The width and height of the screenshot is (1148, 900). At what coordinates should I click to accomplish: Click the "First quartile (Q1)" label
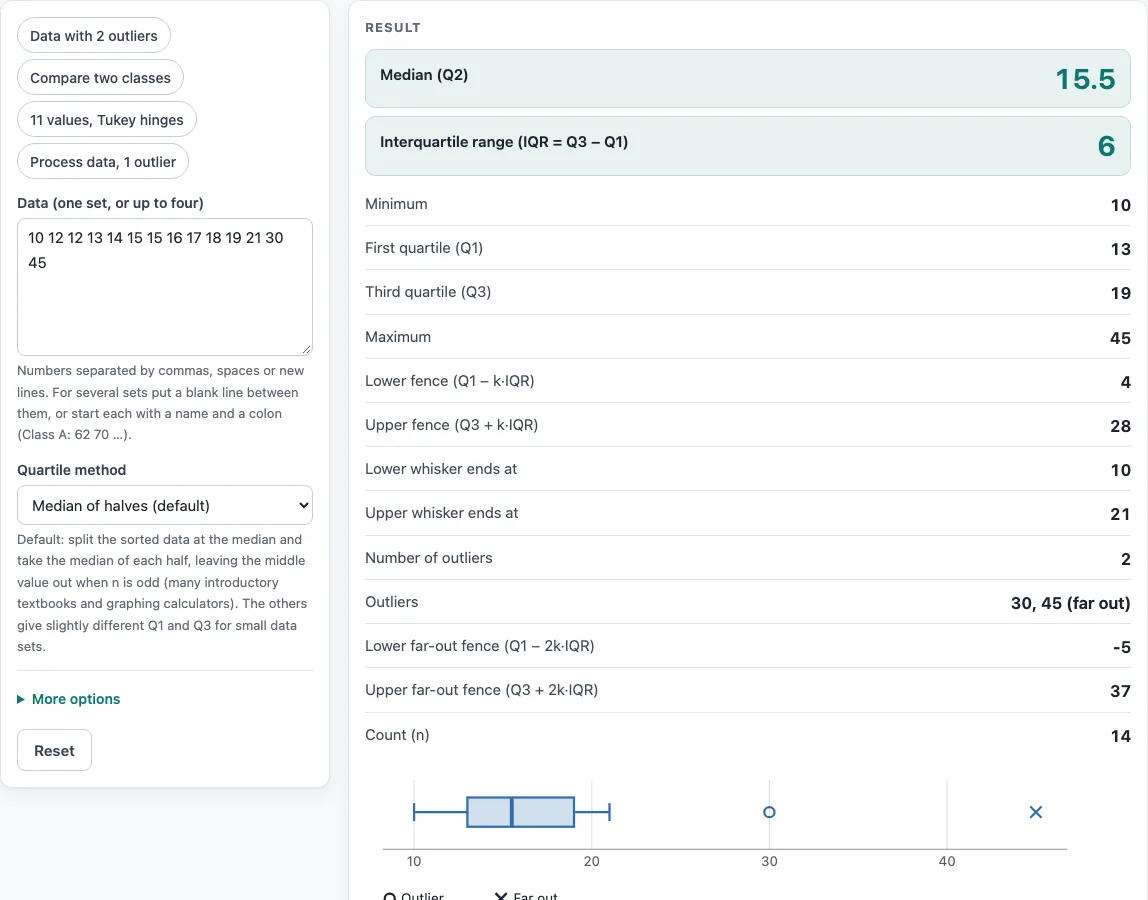click(x=424, y=248)
